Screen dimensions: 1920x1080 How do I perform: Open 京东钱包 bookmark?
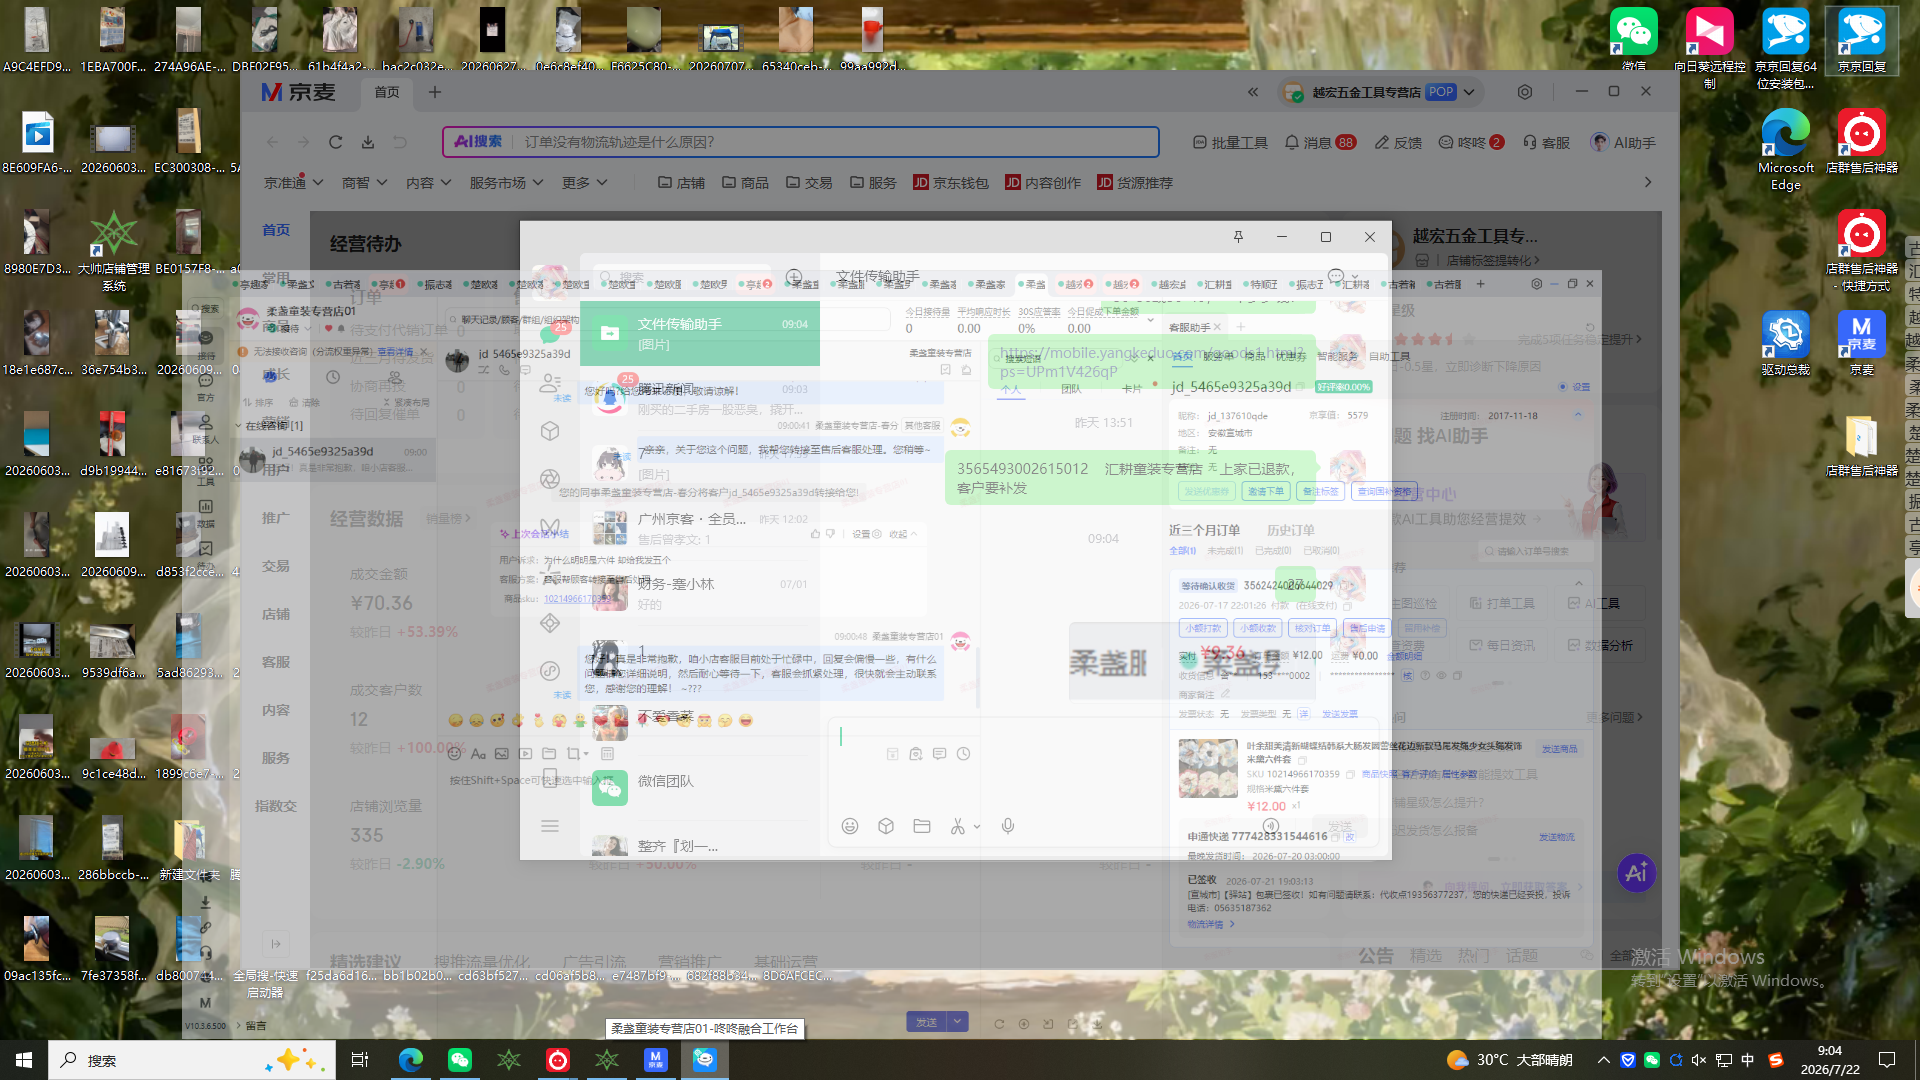951,183
